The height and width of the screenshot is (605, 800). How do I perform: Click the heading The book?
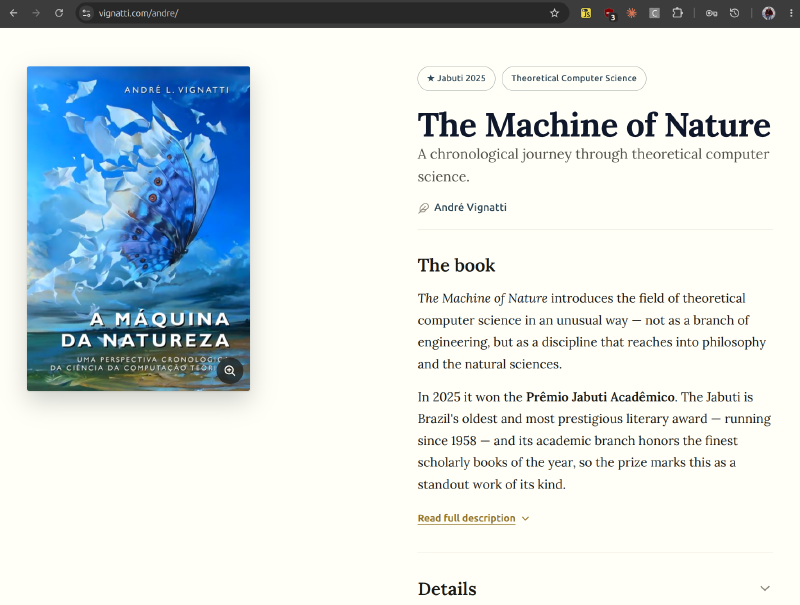point(456,265)
